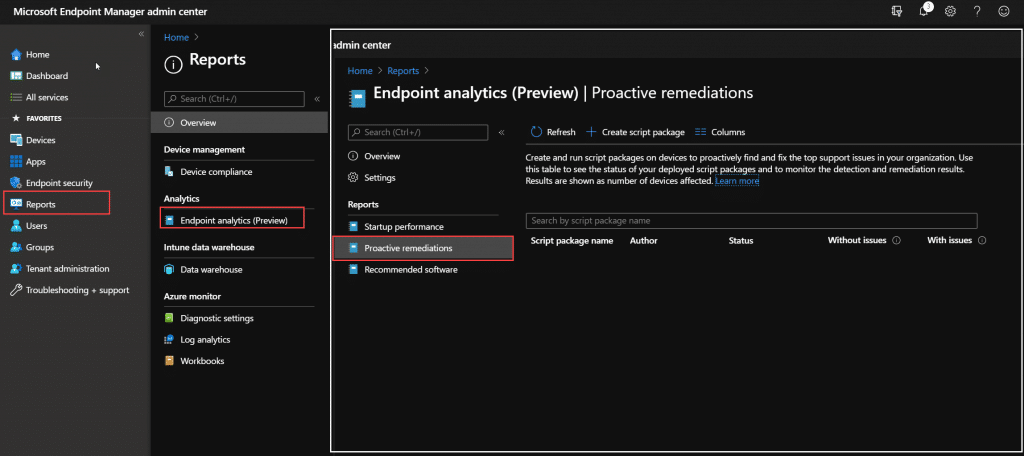The width and height of the screenshot is (1024, 456).
Task: Open Troubleshooting + support
Action: (78, 290)
